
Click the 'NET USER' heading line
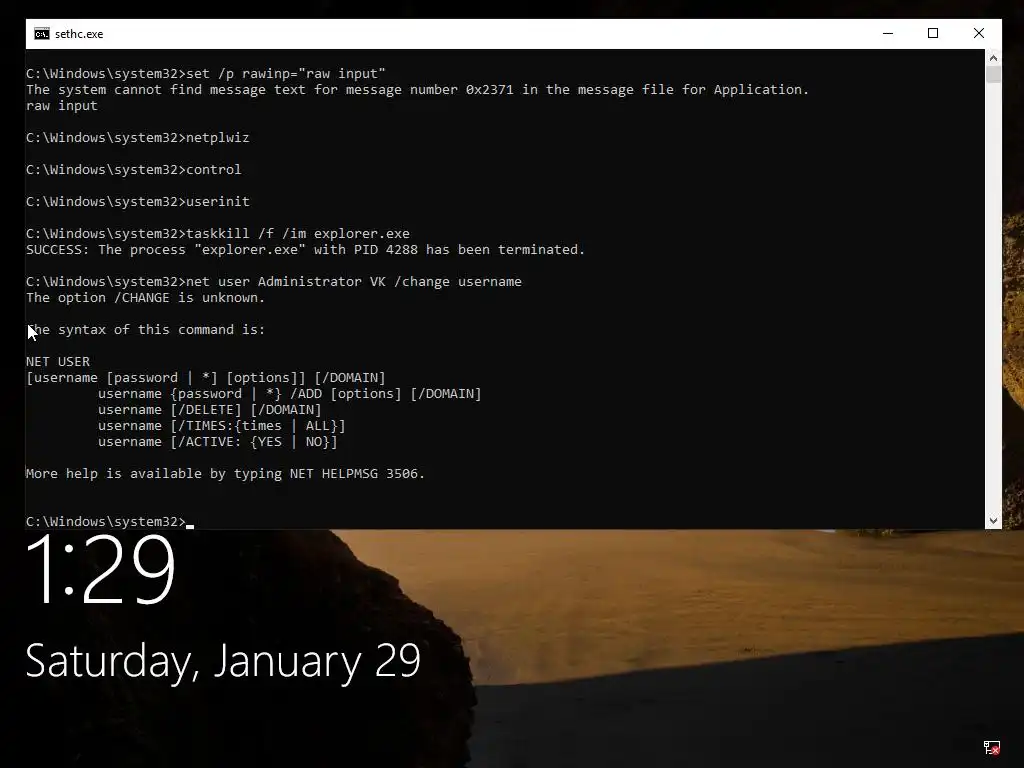58,362
